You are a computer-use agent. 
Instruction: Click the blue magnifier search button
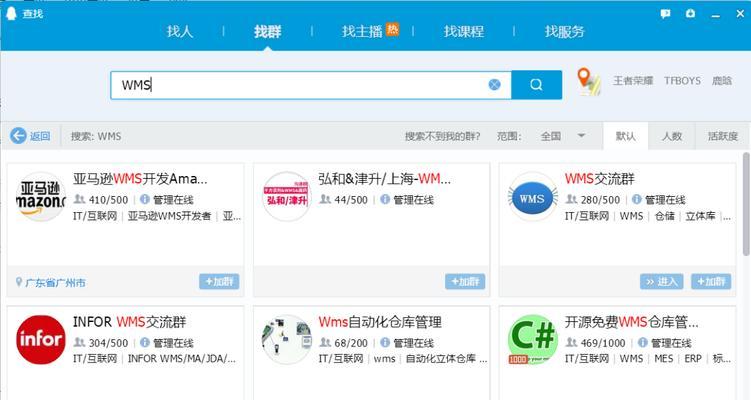pyautogui.click(x=536, y=85)
